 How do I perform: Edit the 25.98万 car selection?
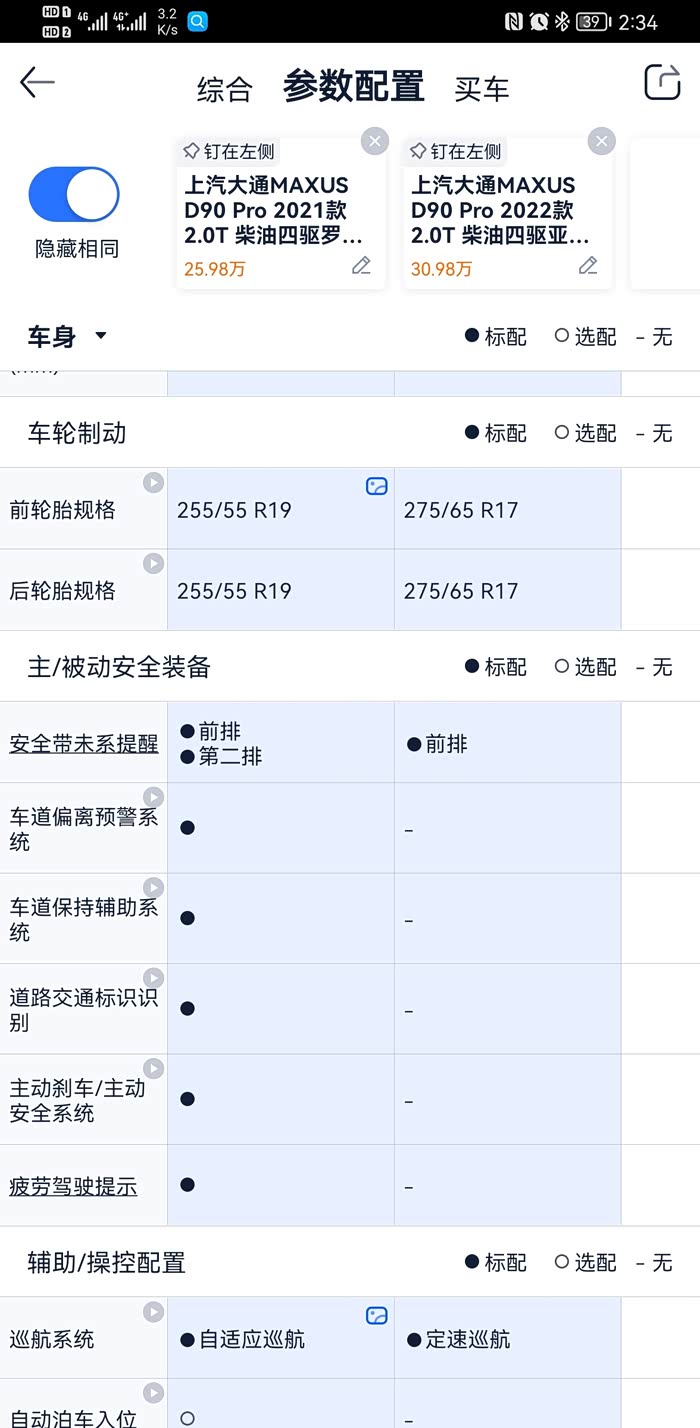click(361, 266)
